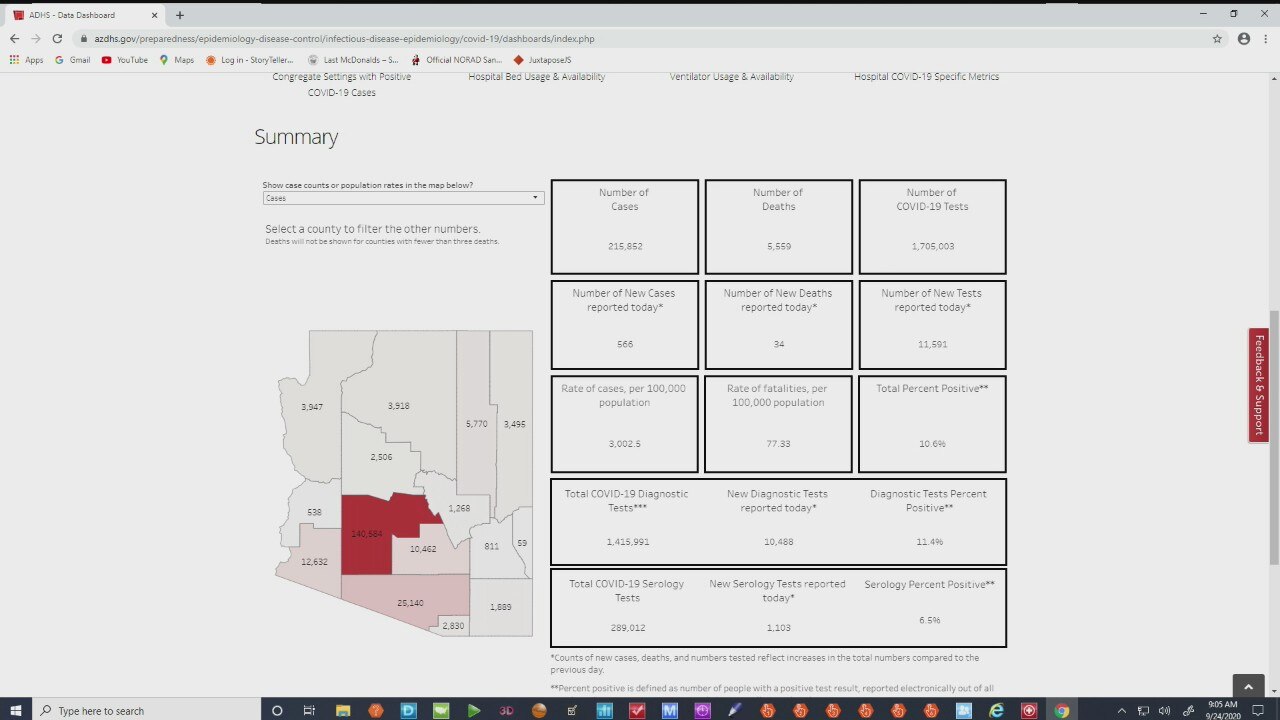The image size is (1280, 720).
Task: Open a new browser tab
Action: (180, 15)
